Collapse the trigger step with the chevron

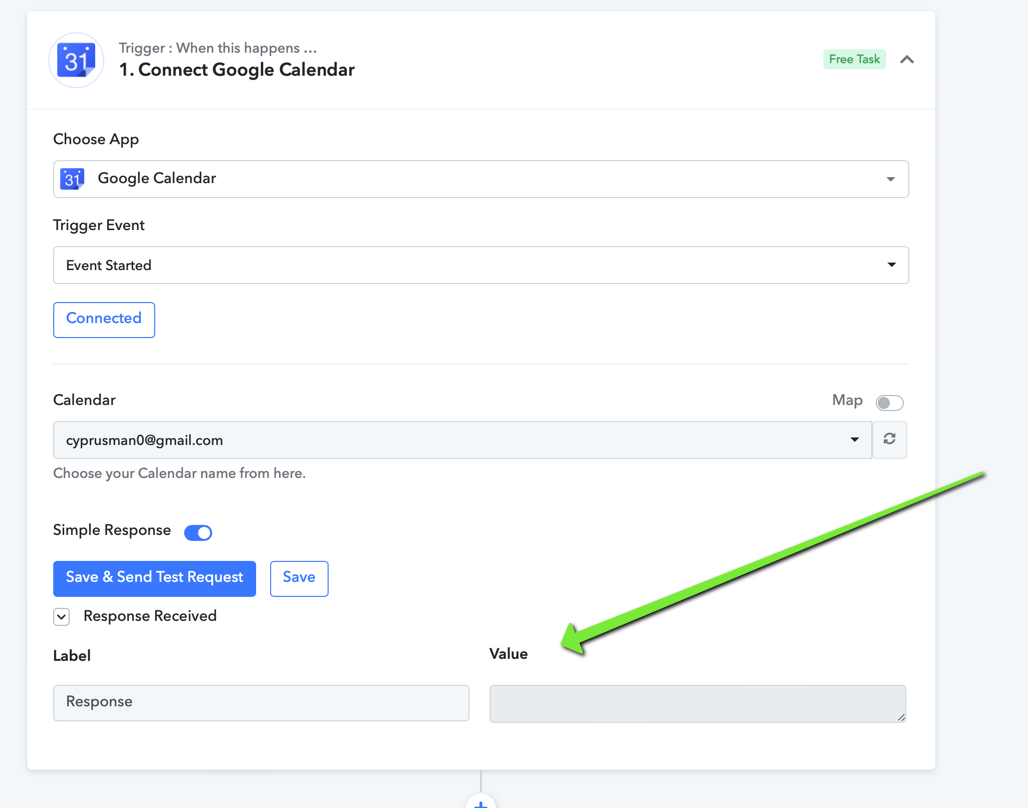tap(906, 60)
